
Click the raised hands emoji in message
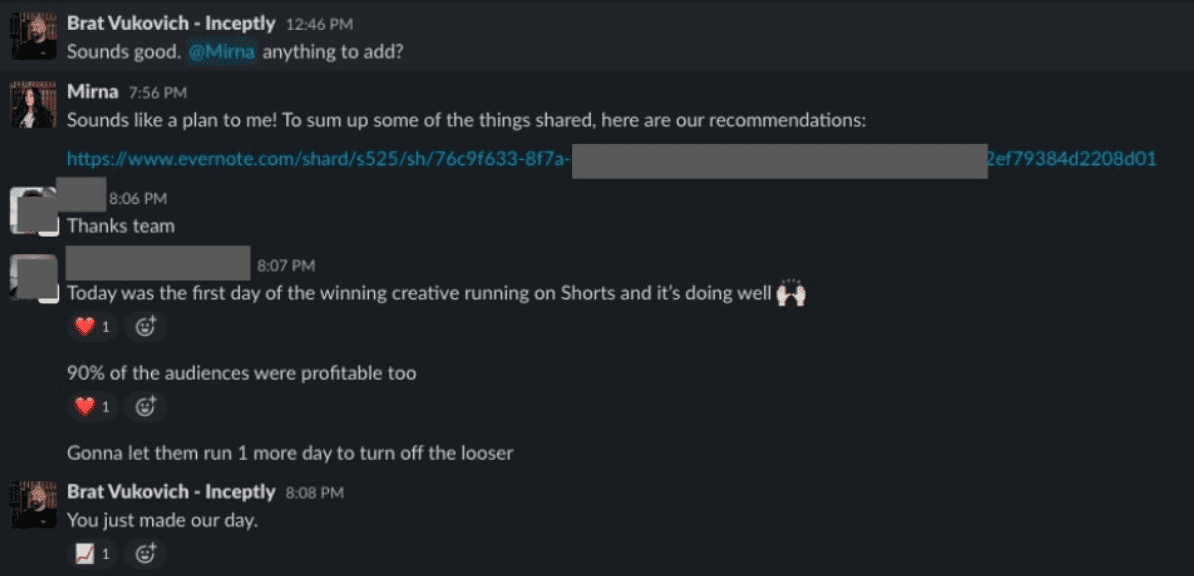791,292
